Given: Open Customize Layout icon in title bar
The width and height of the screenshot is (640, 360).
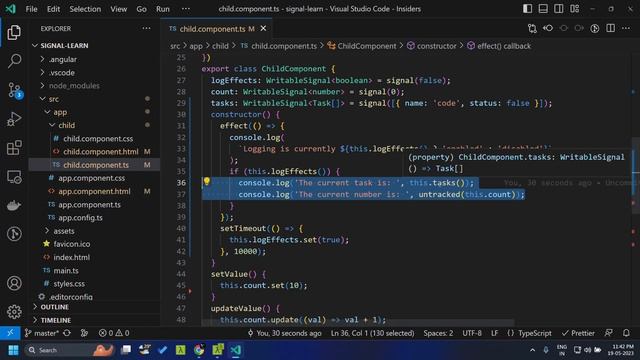Looking at the screenshot, I should pyautogui.click(x=575, y=9).
